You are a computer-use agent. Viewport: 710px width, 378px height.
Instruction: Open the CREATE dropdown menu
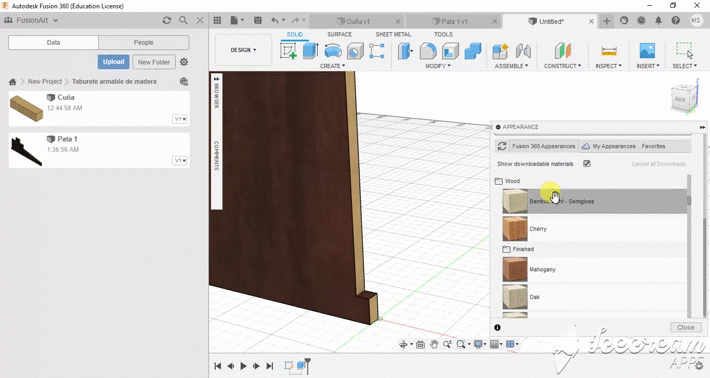point(332,66)
